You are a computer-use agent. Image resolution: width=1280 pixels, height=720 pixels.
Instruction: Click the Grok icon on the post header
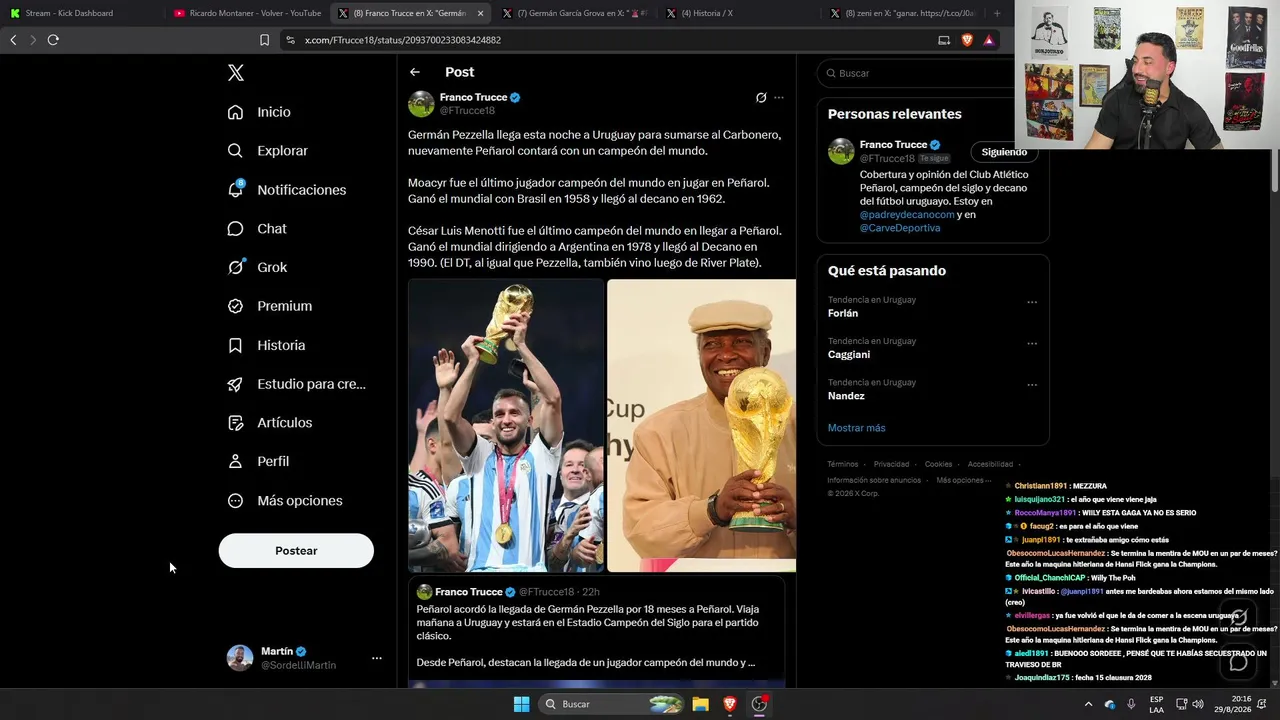(761, 98)
